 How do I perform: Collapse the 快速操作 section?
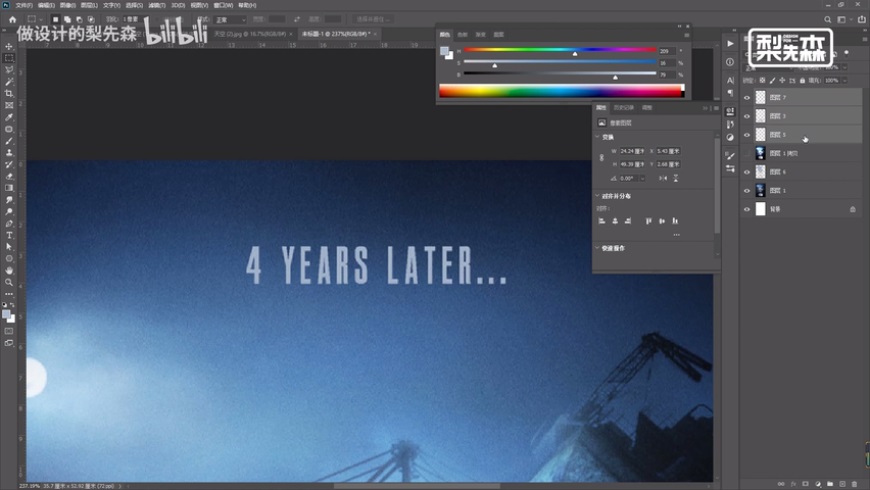tap(598, 248)
